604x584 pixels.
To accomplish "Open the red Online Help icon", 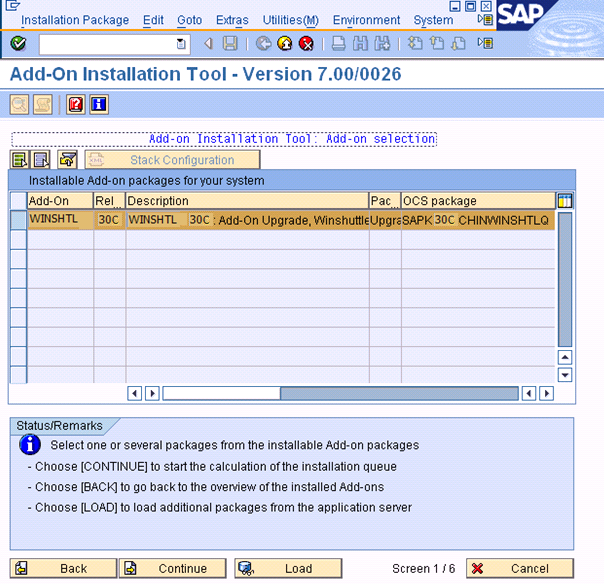I will coord(76,104).
